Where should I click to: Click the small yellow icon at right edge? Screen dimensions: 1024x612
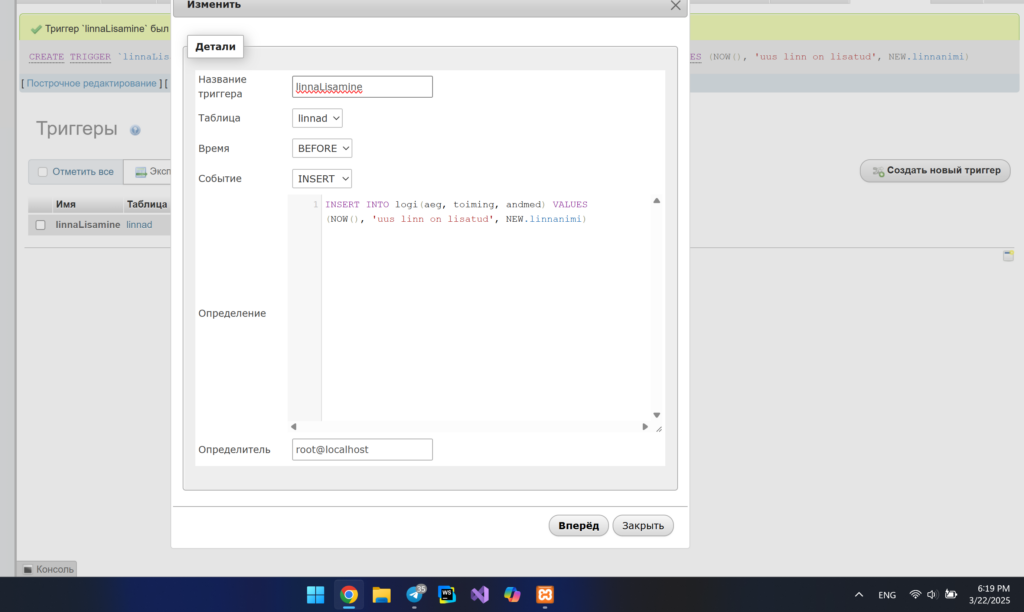click(x=1008, y=255)
